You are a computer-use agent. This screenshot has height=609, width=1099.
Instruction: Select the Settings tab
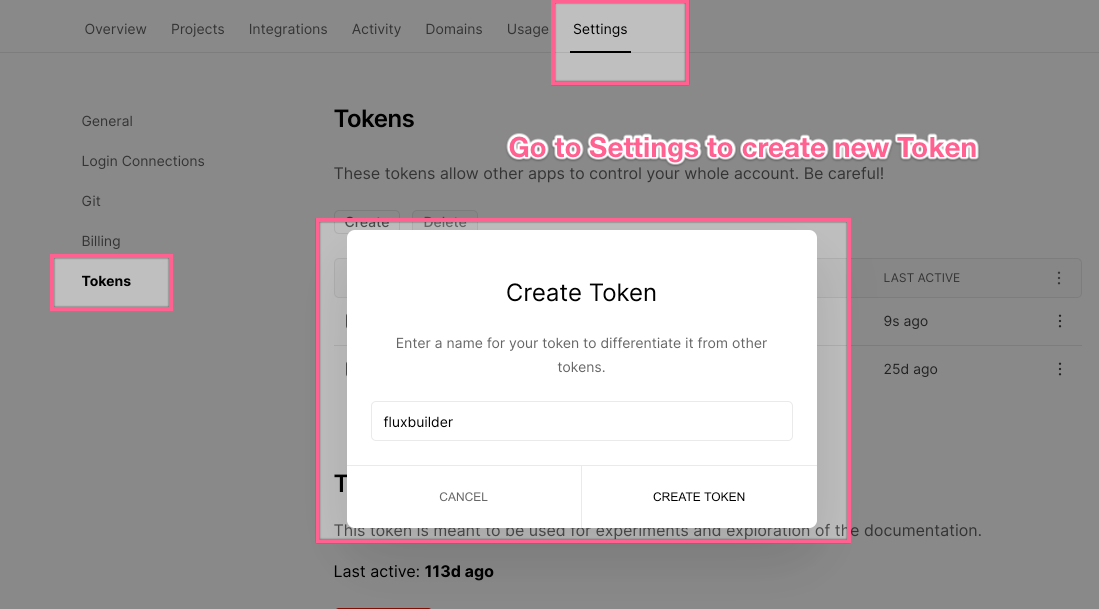click(x=600, y=29)
